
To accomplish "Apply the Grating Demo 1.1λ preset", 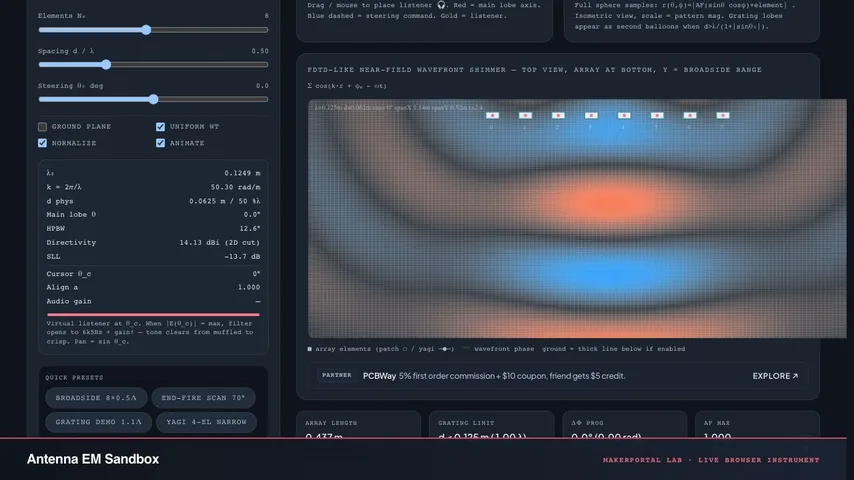I will pos(98,422).
